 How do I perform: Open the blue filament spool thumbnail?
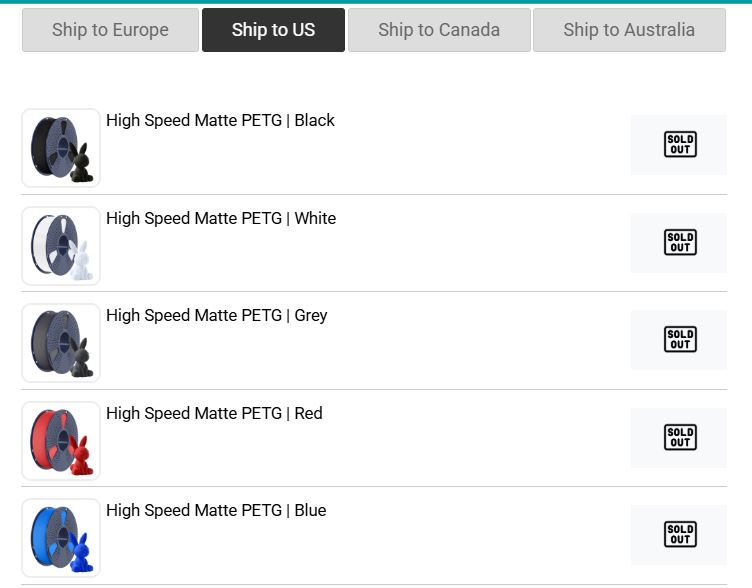tap(61, 538)
